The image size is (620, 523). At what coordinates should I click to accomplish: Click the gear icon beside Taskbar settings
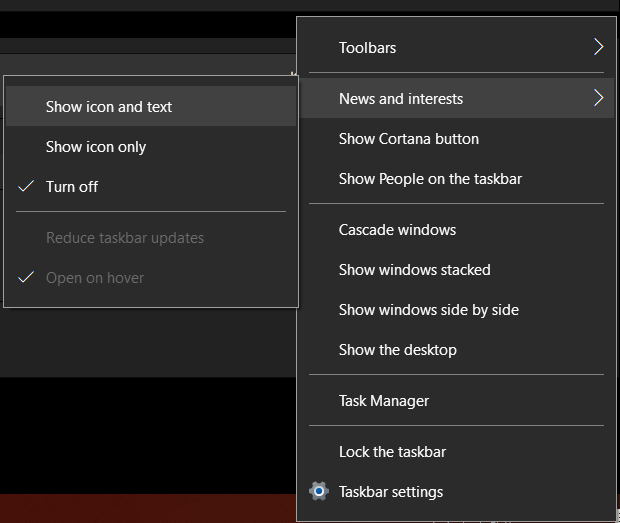[319, 491]
